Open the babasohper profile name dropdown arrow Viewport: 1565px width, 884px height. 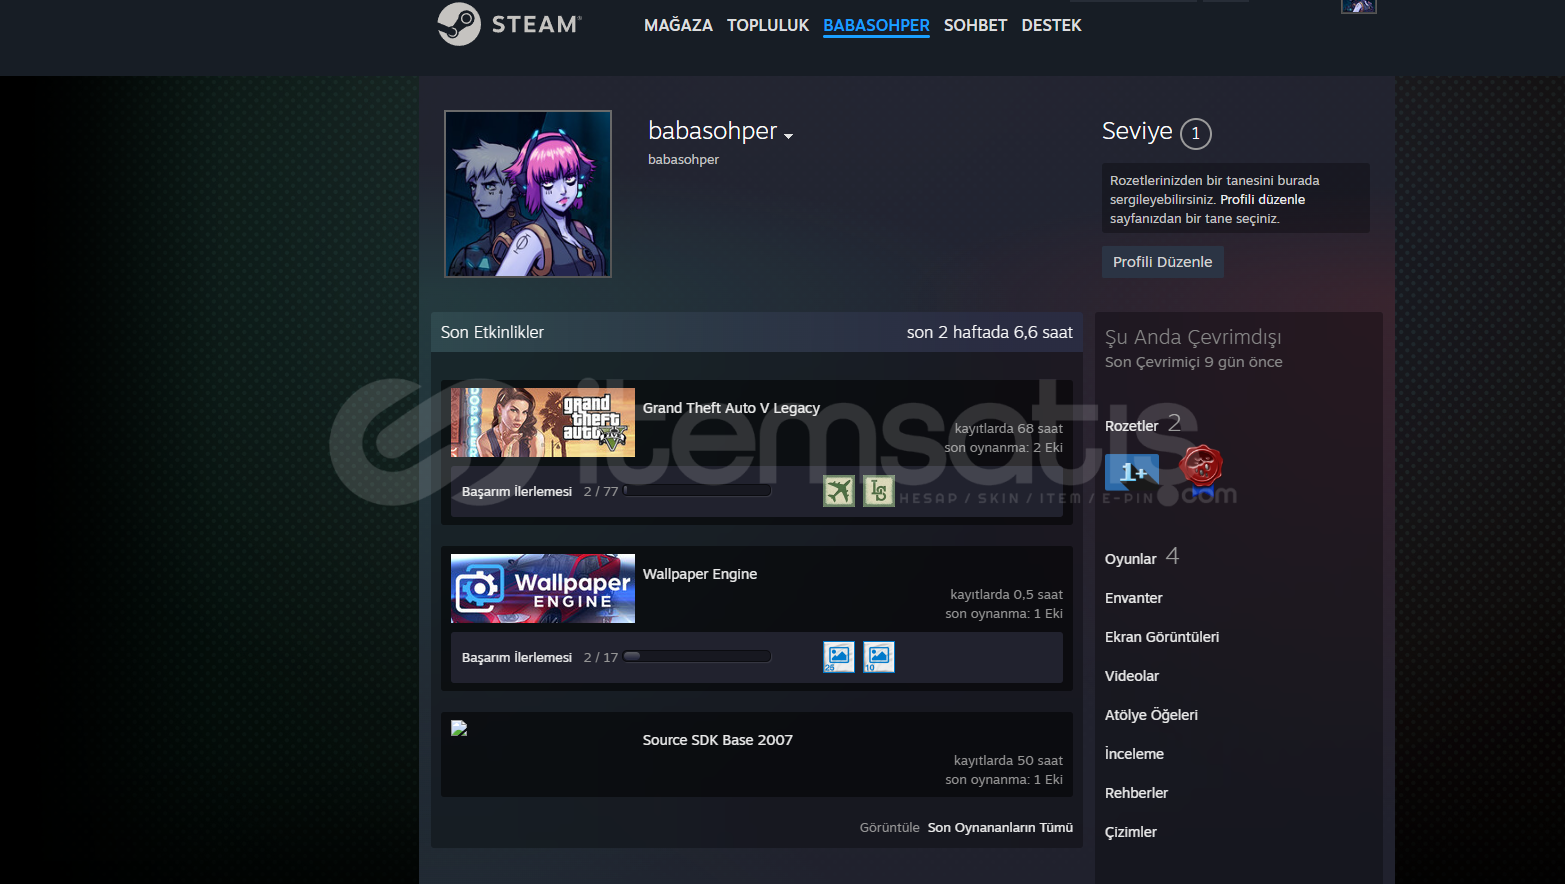coord(789,136)
